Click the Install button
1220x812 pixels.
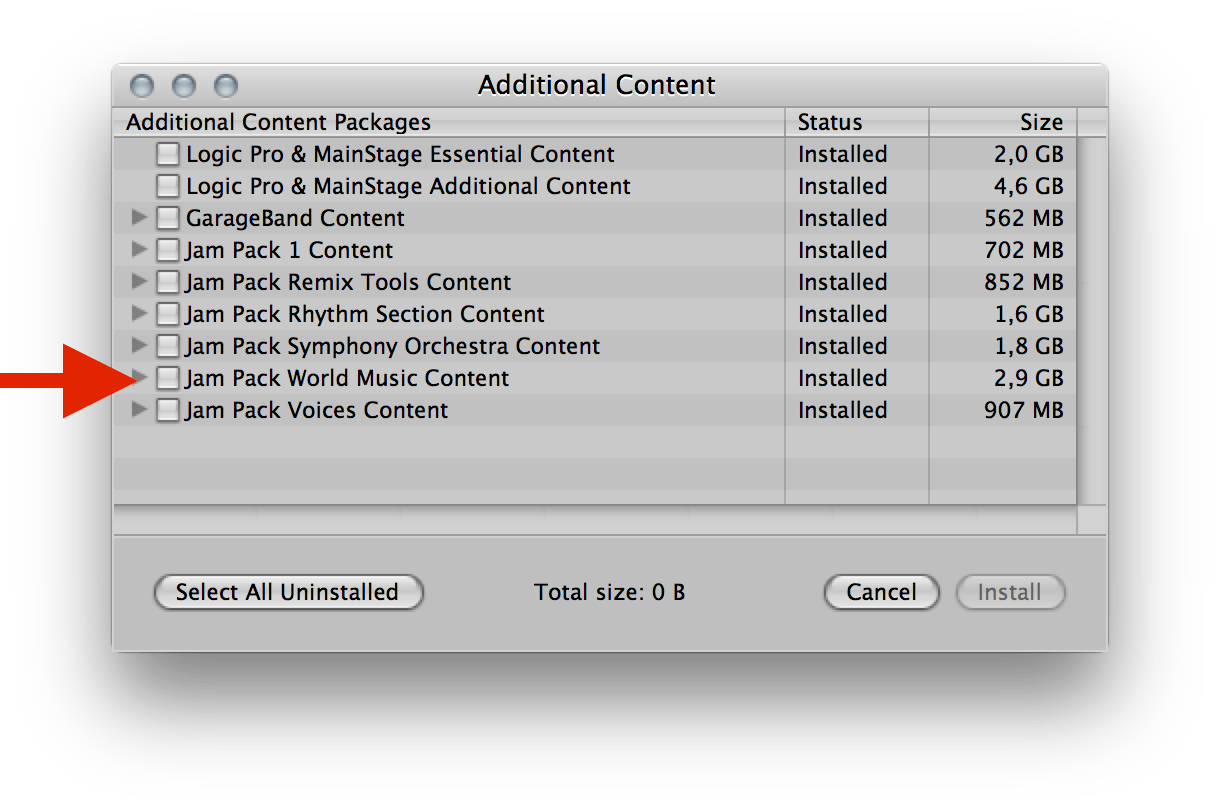[x=1009, y=592]
